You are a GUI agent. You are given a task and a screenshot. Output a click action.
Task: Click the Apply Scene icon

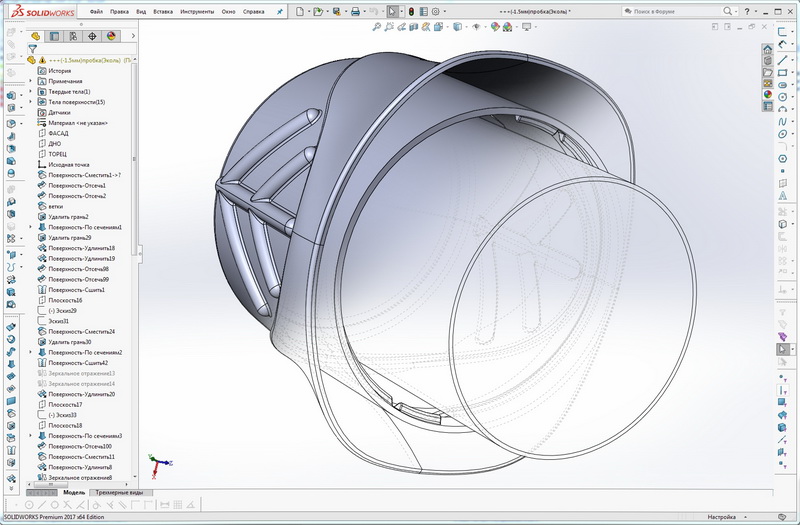tap(508, 27)
